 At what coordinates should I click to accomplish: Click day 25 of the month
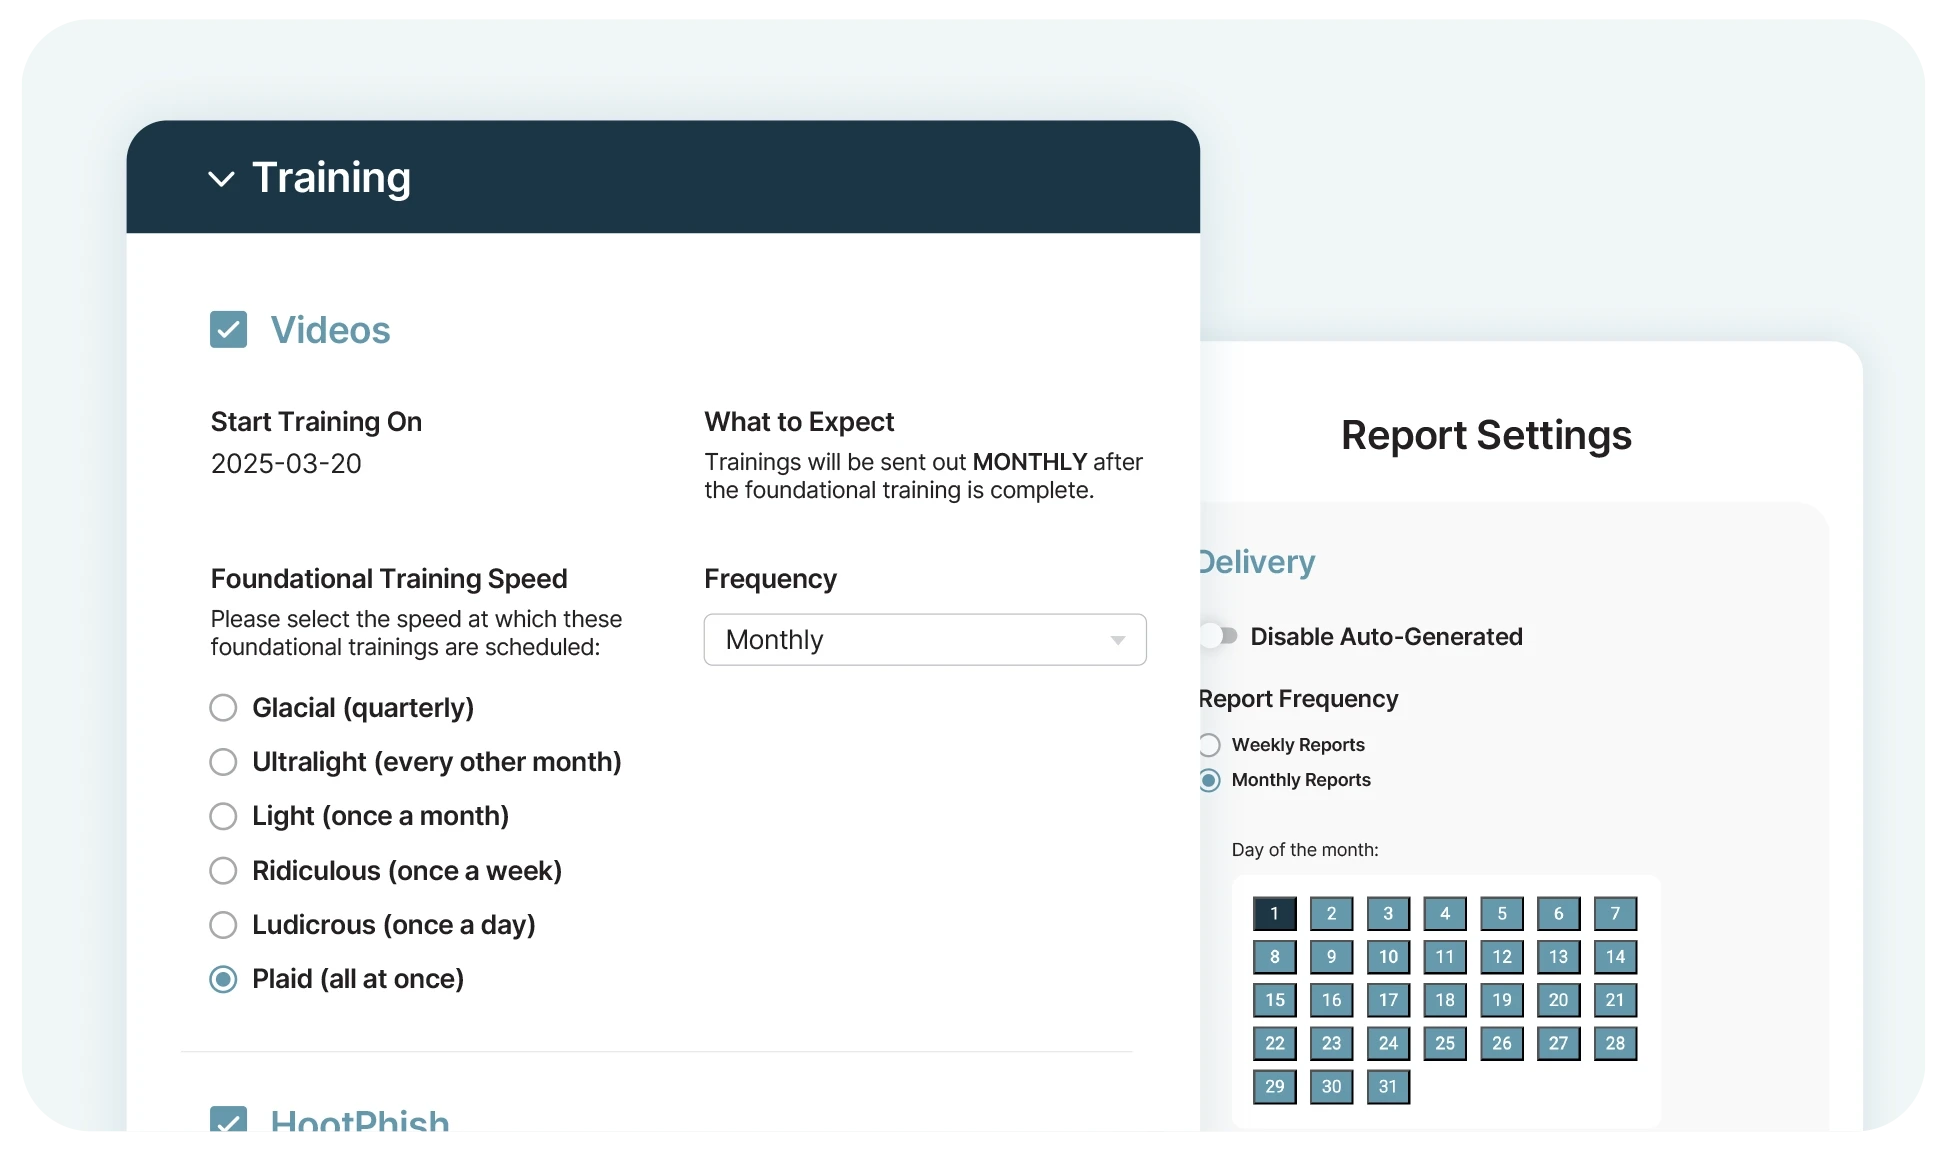click(x=1445, y=1043)
